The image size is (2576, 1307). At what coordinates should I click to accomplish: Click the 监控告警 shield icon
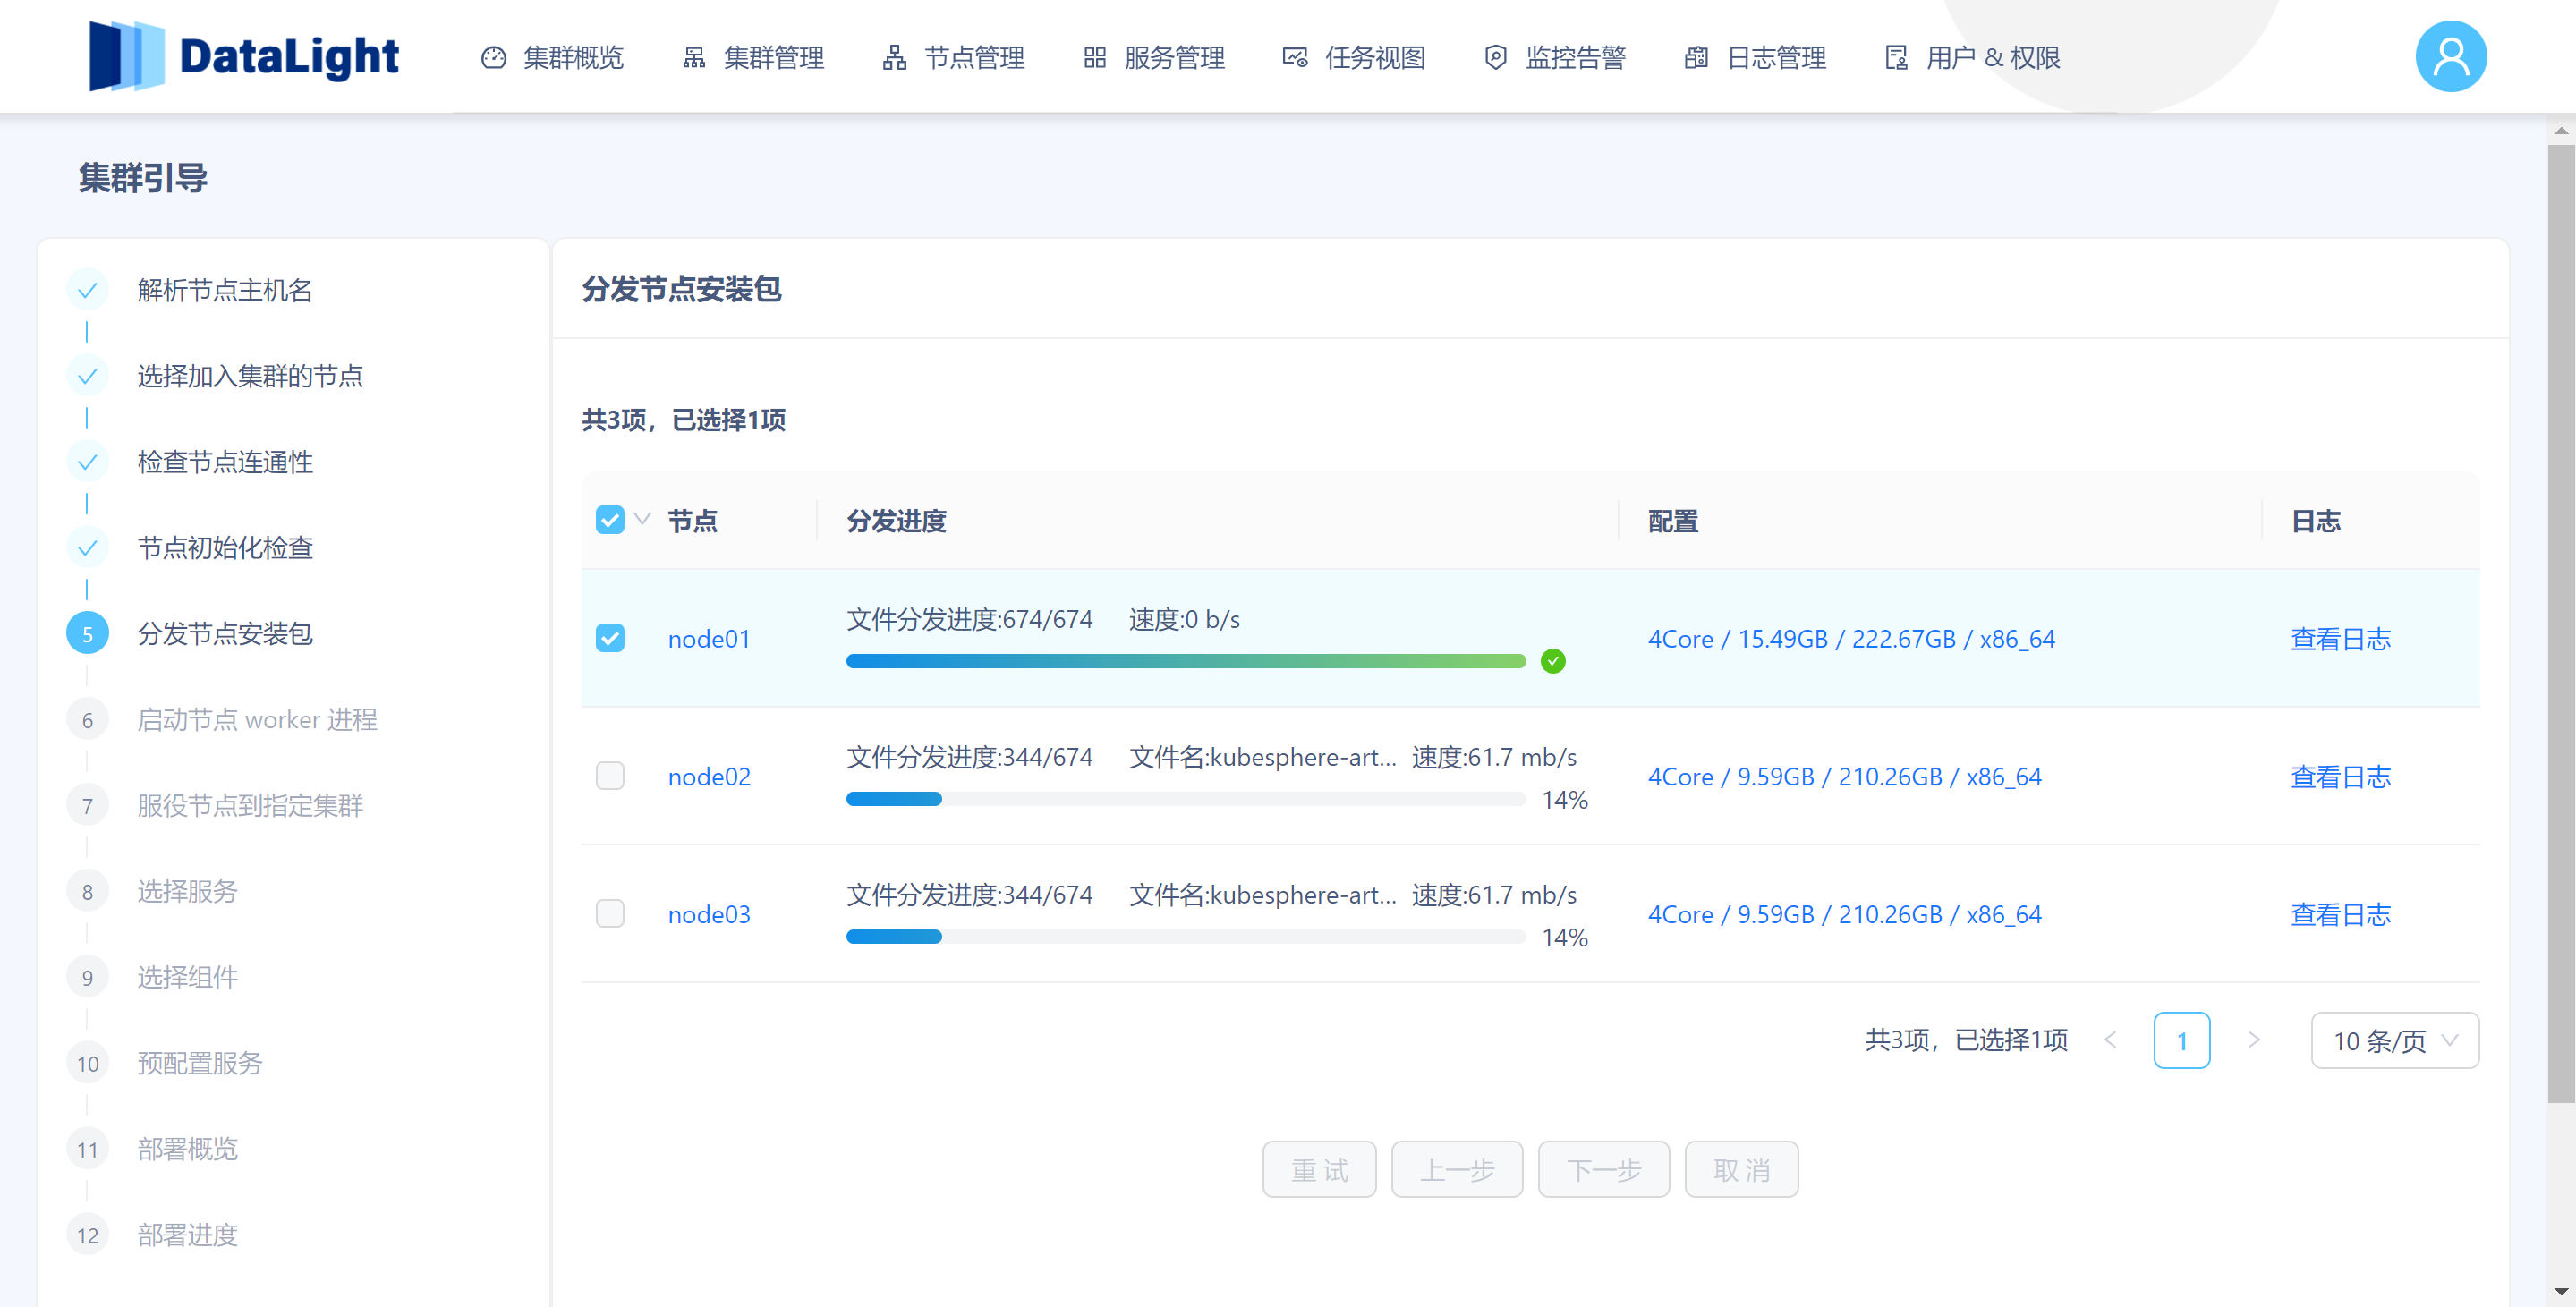(x=1496, y=58)
